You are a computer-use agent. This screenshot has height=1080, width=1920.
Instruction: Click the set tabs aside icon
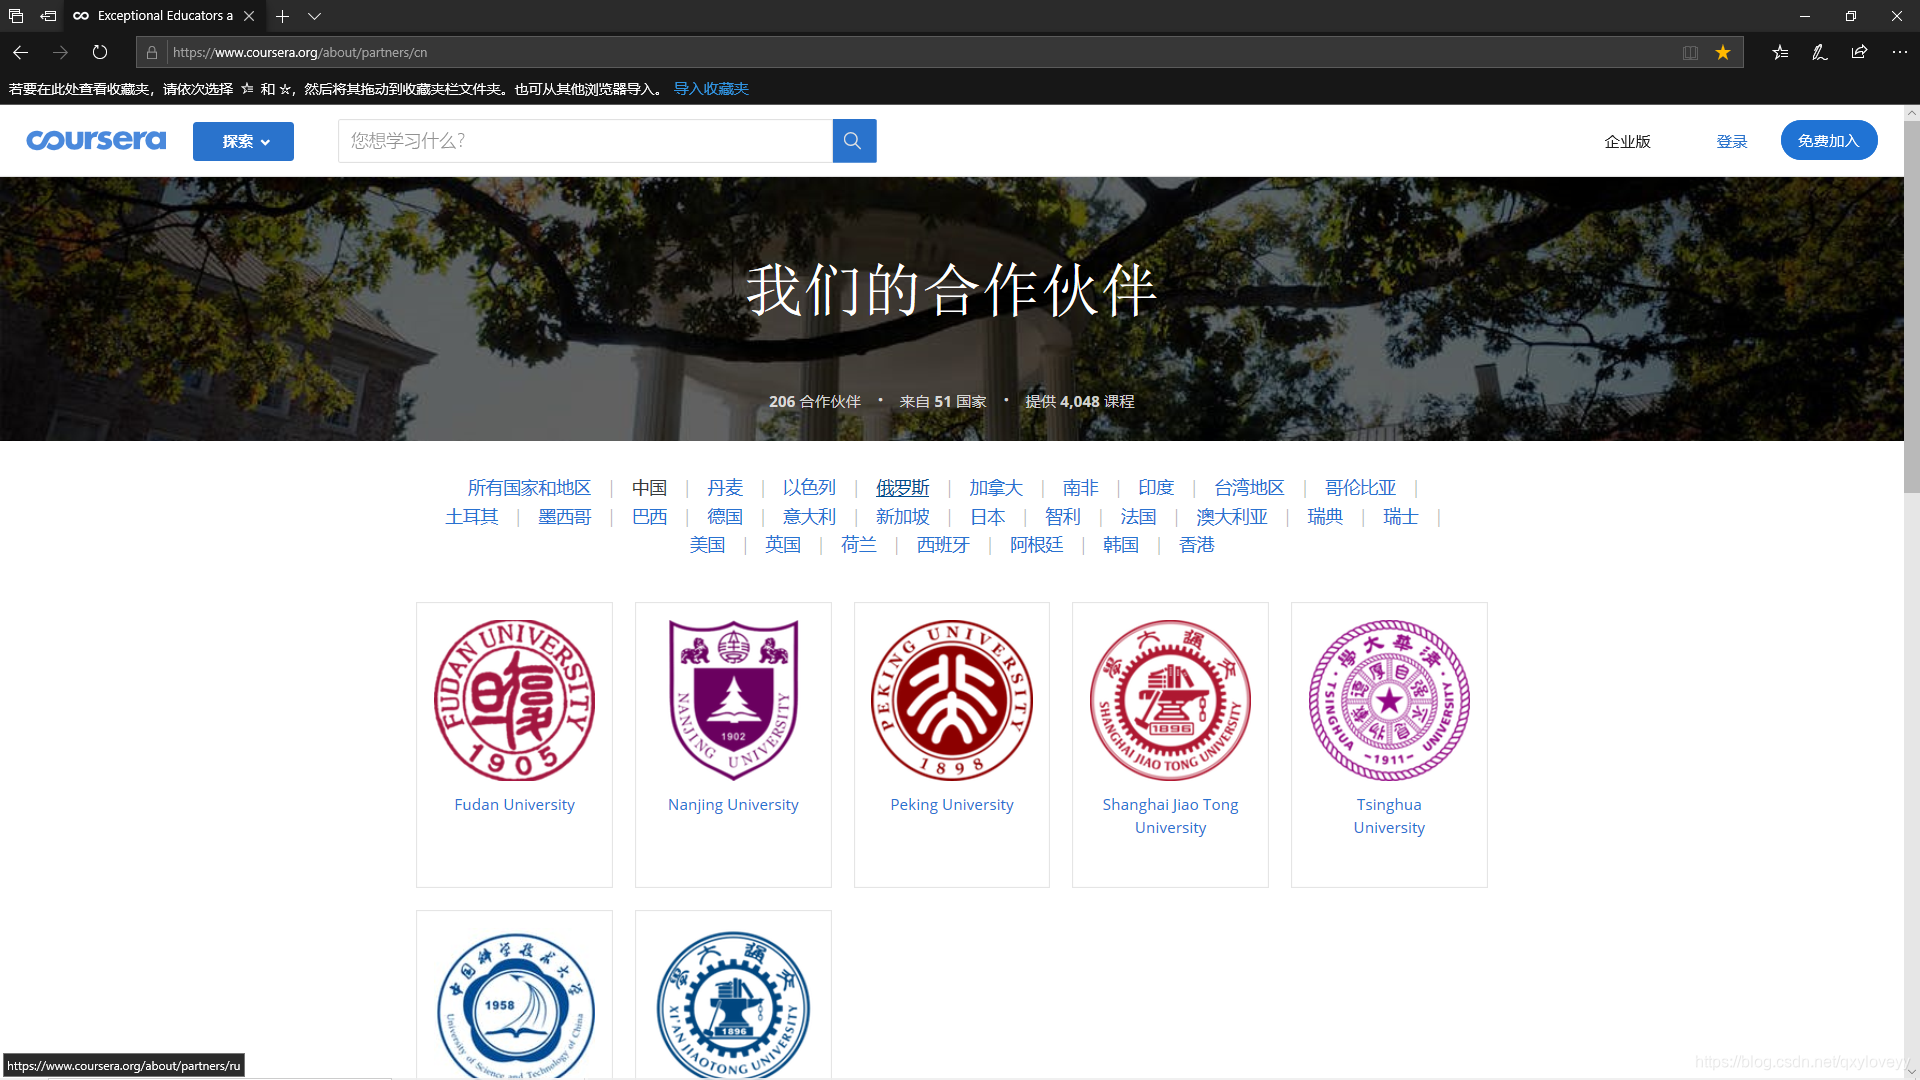coord(15,16)
